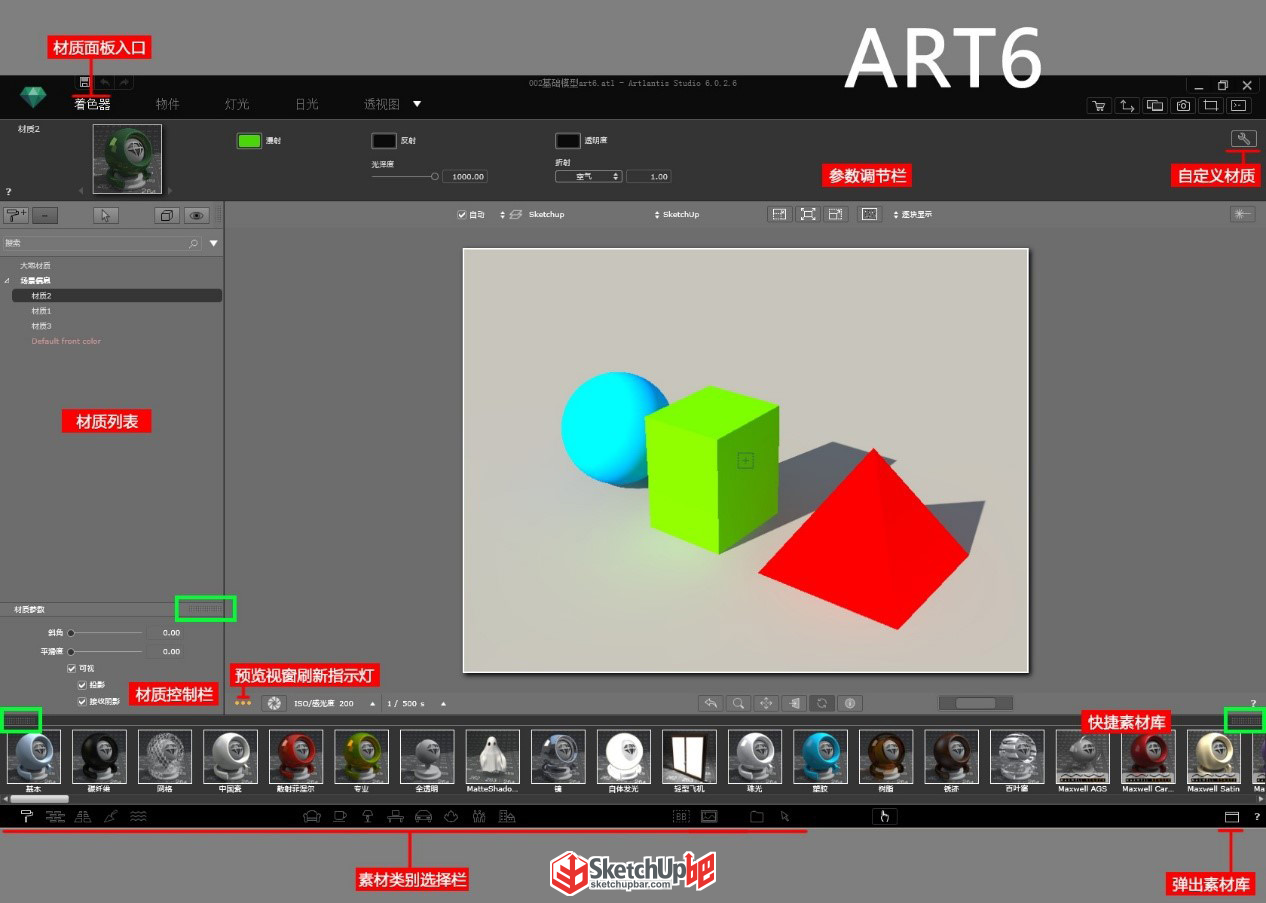Switch to the 着色器 tab
The height and width of the screenshot is (903, 1266).
pos(92,104)
